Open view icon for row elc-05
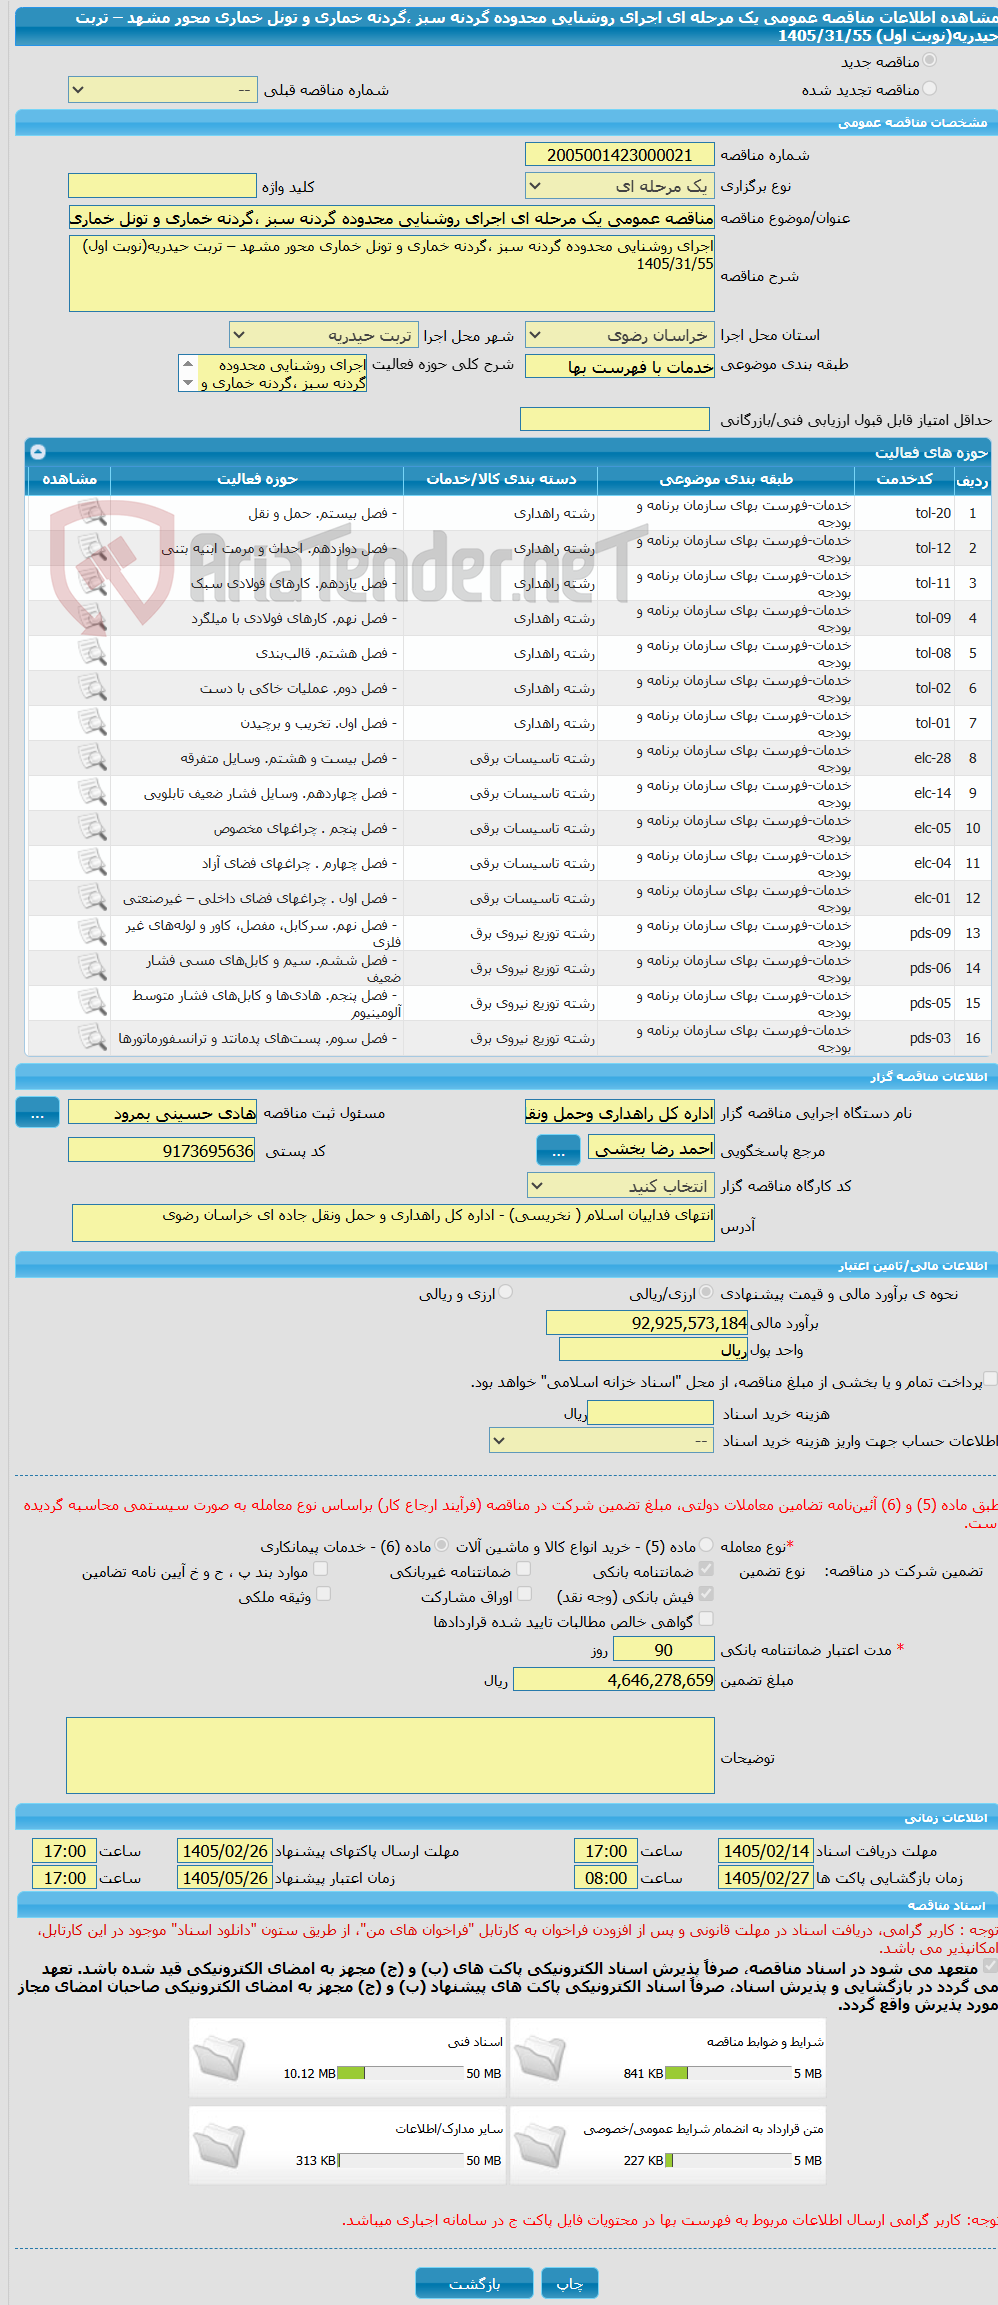Image resolution: width=998 pixels, height=2305 pixels. pyautogui.click(x=92, y=828)
